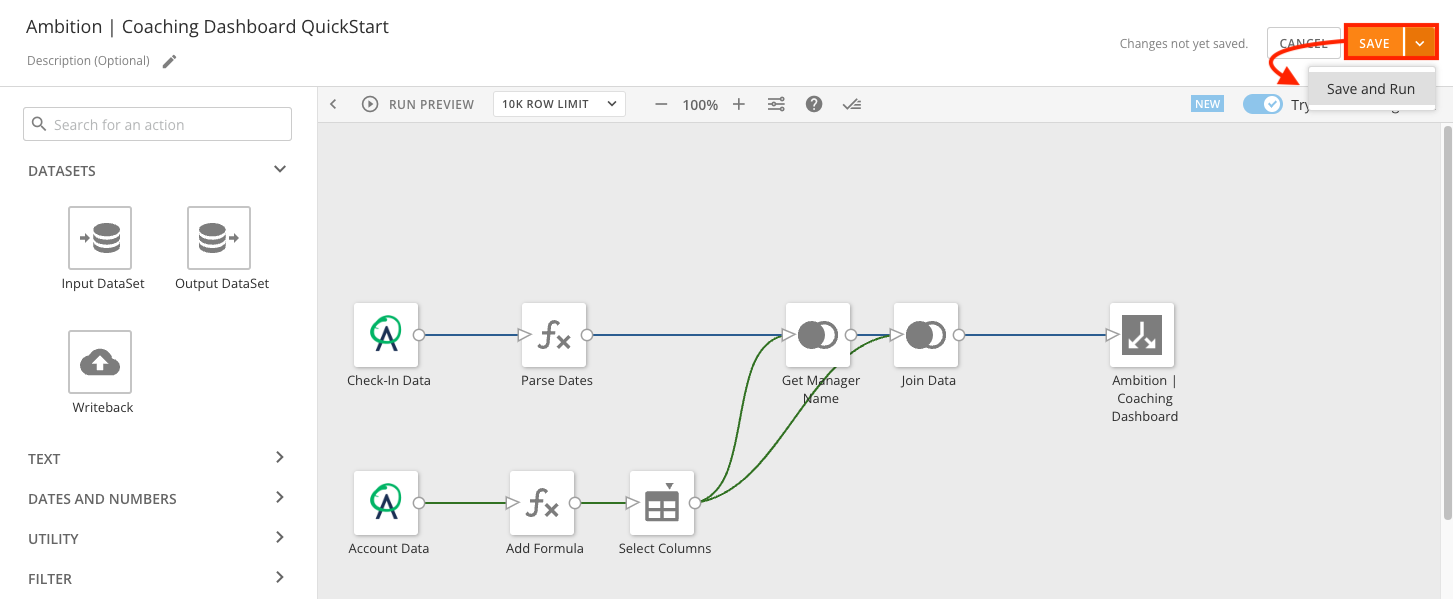Edit description with the pencil icon

(x=170, y=61)
